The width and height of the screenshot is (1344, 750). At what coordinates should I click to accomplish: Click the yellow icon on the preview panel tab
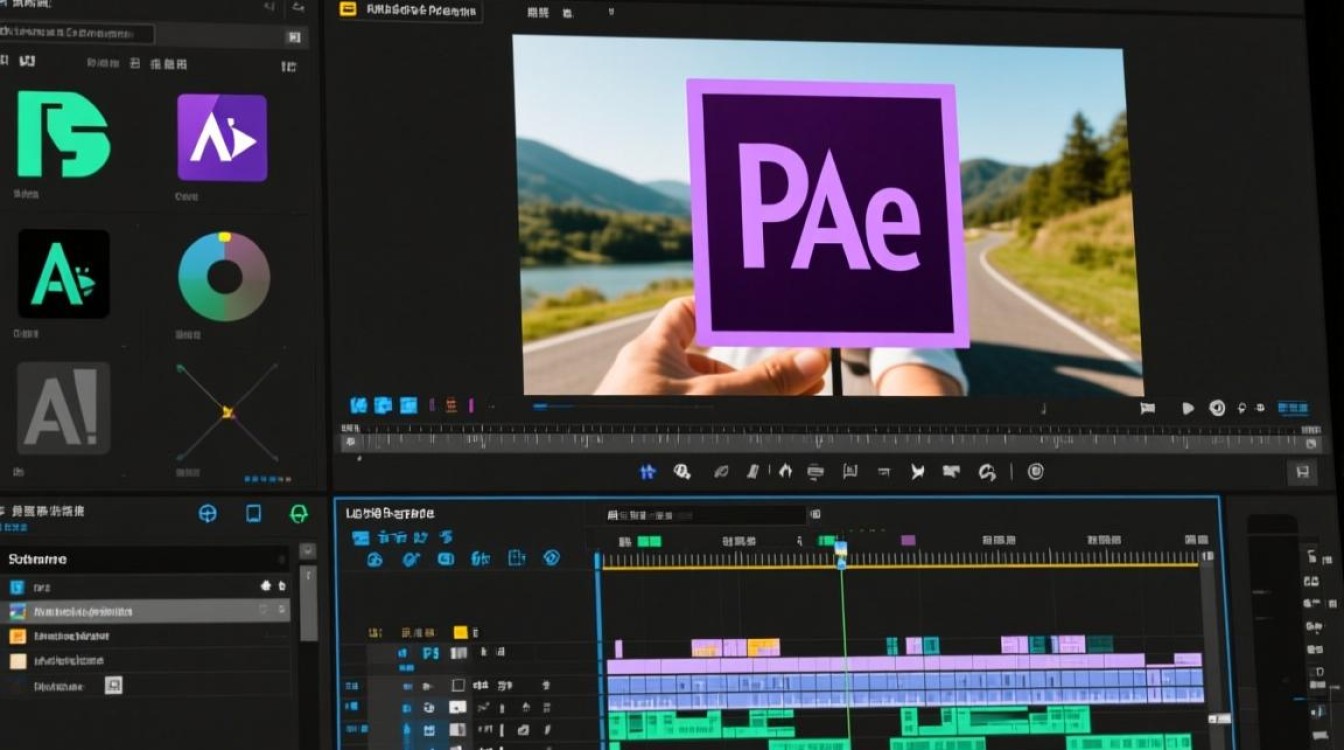pyautogui.click(x=348, y=10)
